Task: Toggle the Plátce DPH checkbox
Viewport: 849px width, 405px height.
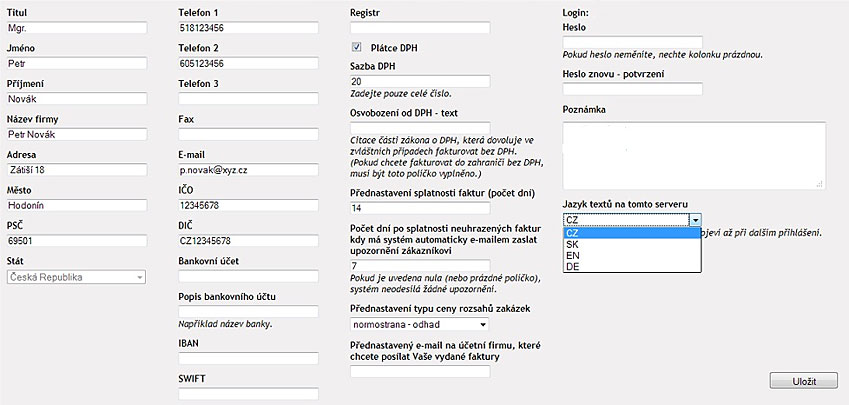Action: [356, 47]
